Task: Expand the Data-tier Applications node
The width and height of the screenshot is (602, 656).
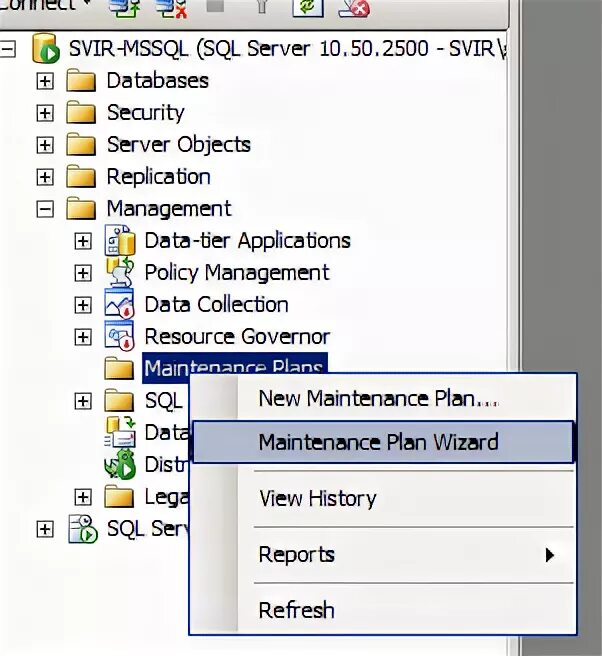Action: point(83,241)
